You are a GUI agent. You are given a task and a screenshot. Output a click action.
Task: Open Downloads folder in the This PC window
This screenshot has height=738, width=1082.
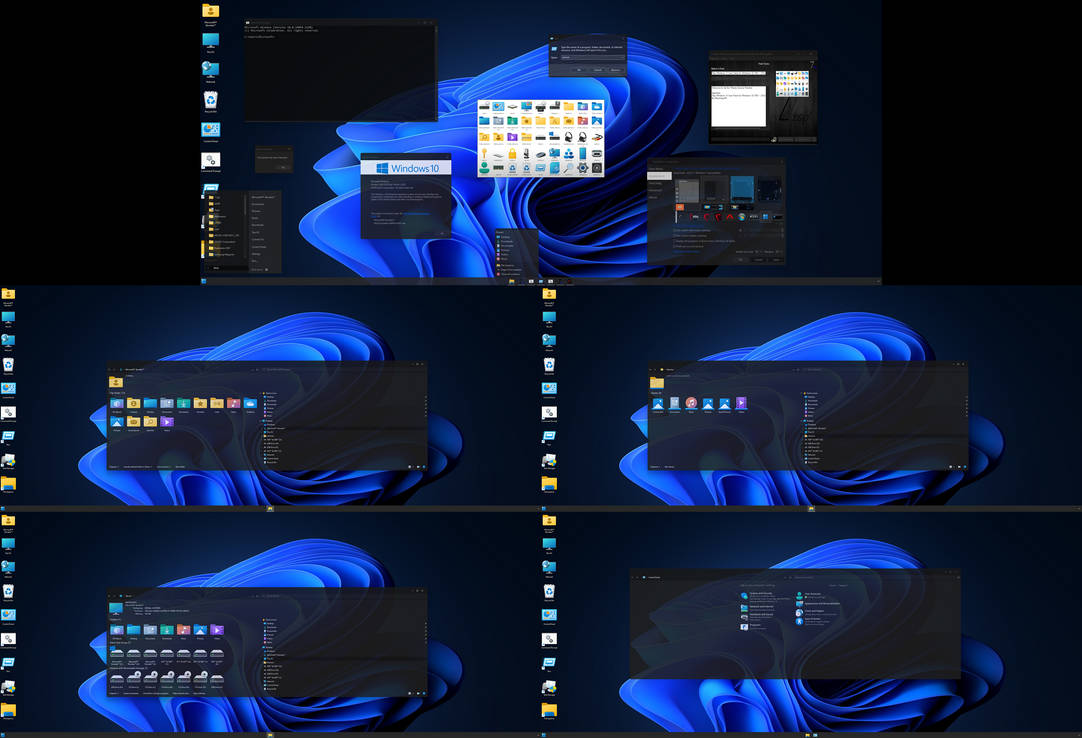167,630
